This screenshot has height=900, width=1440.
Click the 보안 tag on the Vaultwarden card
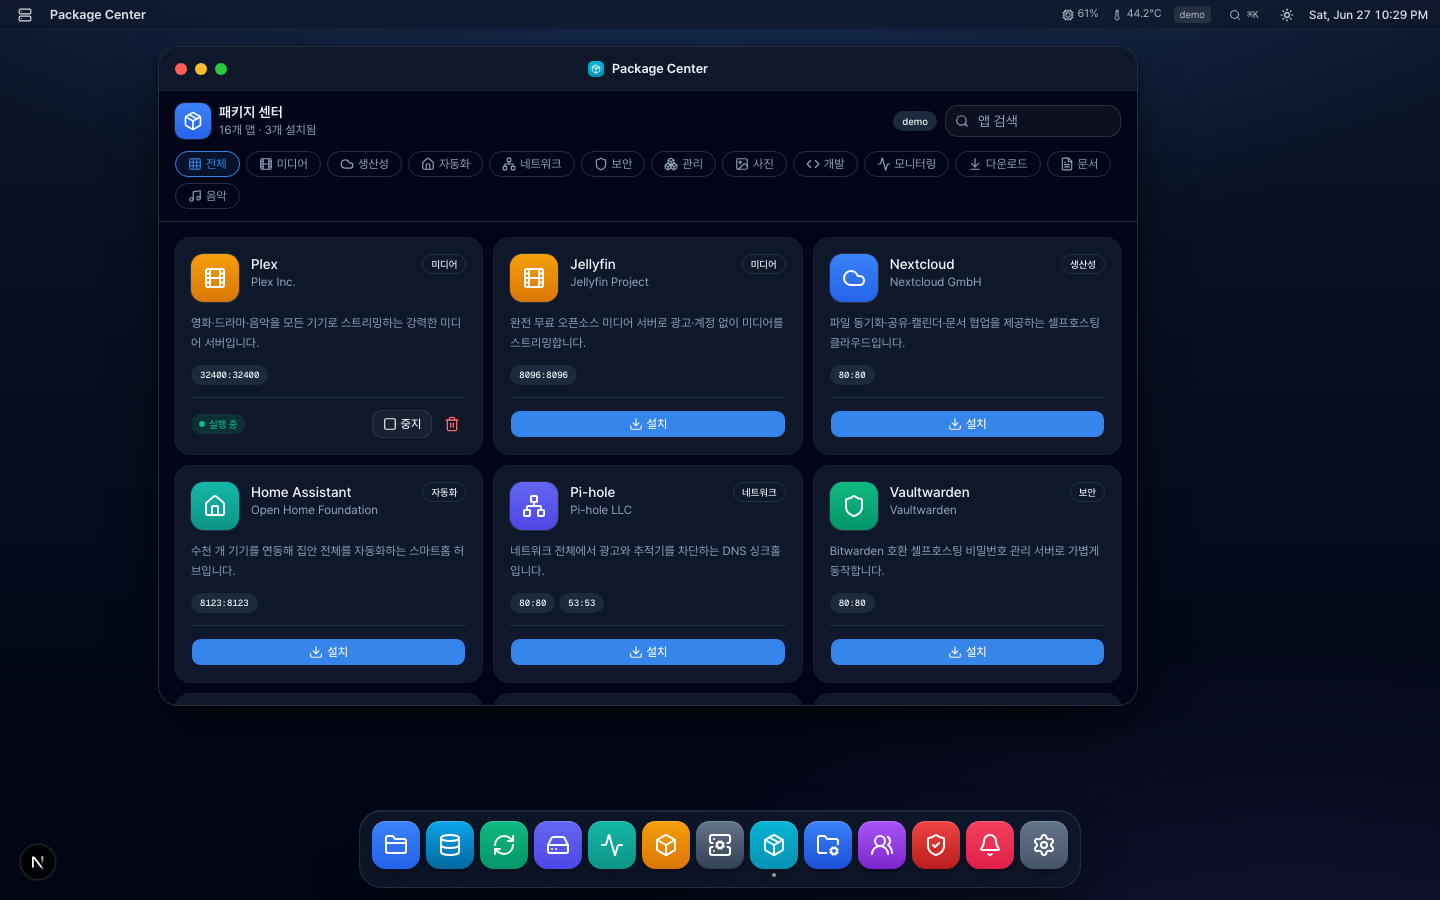pyautogui.click(x=1087, y=493)
